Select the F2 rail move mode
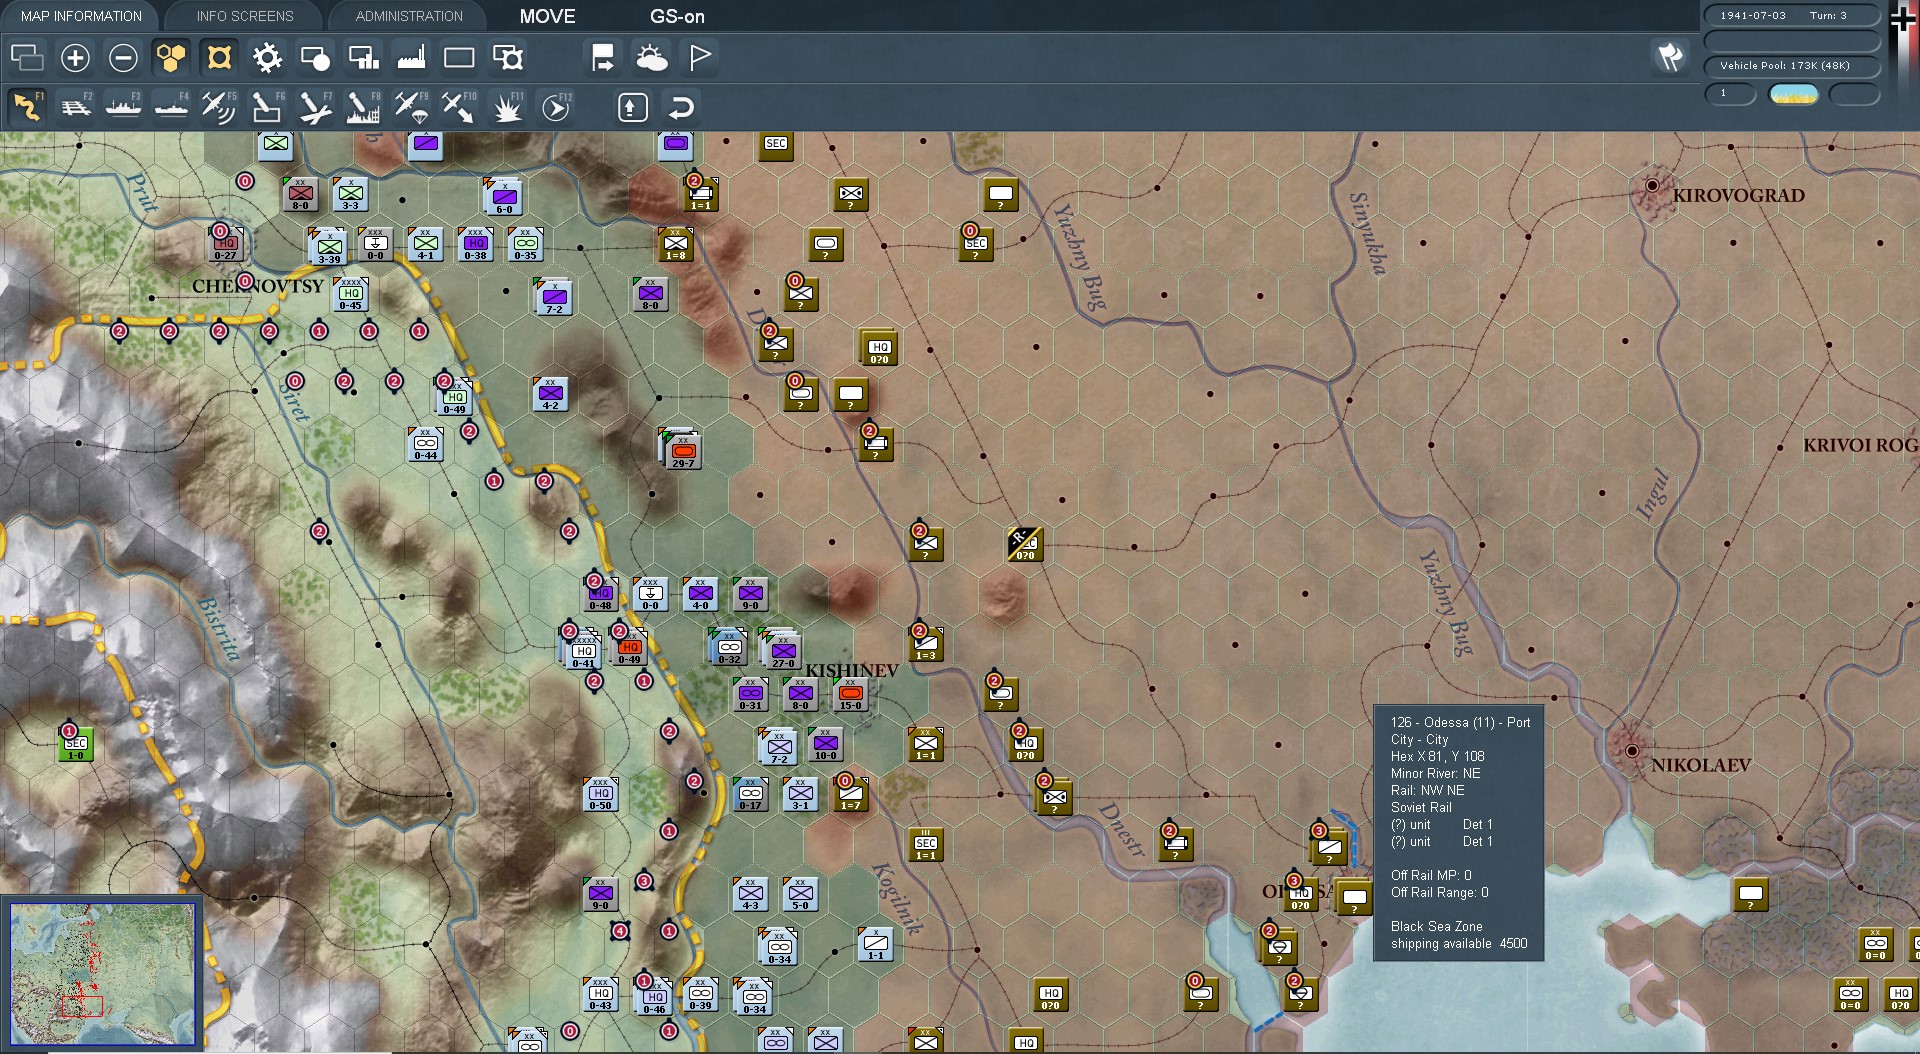1920x1054 pixels. (76, 107)
